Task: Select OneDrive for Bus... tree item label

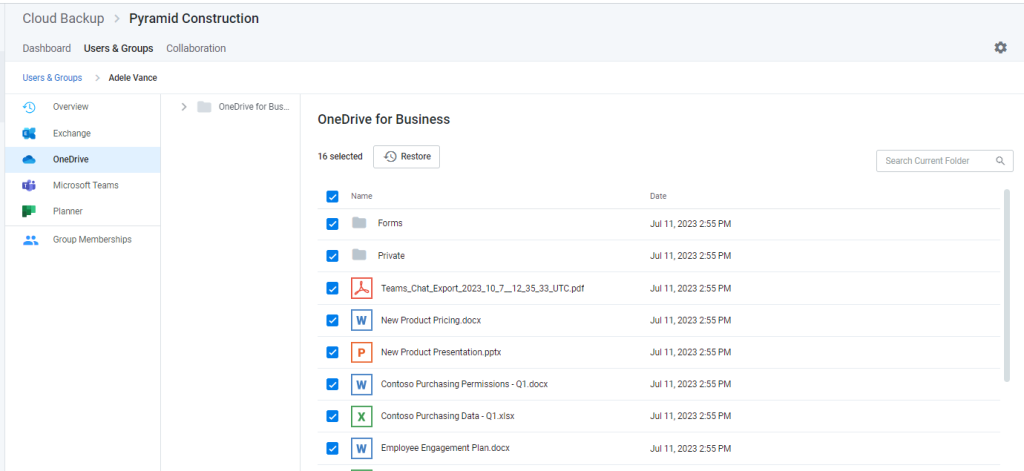Action: (x=254, y=106)
